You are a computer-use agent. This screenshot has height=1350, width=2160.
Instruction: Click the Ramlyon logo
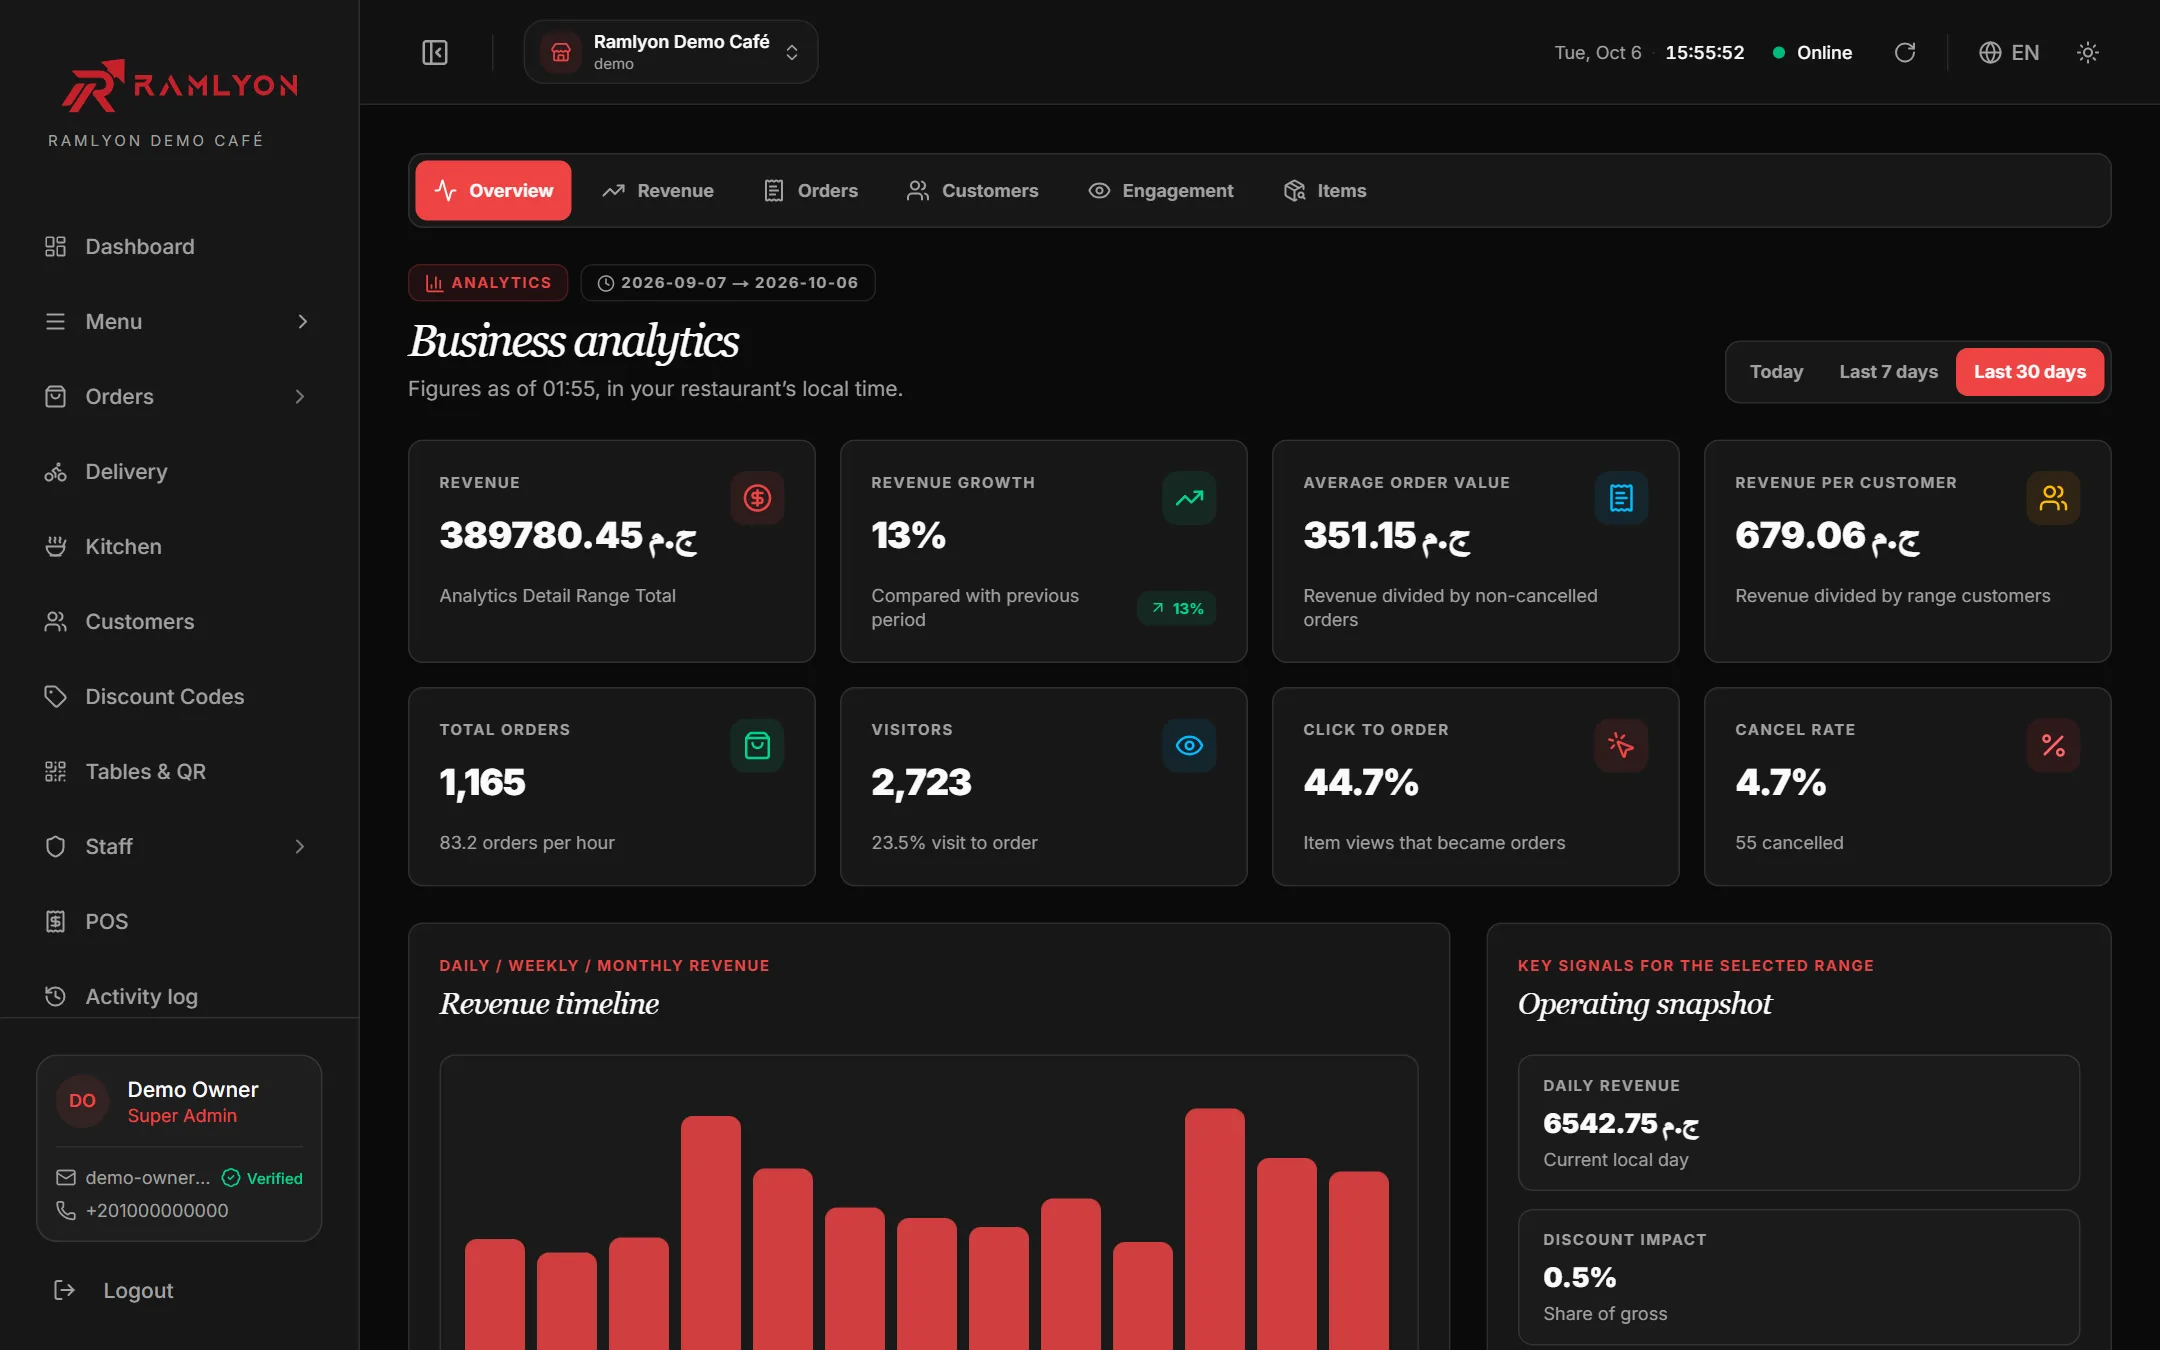coord(180,85)
